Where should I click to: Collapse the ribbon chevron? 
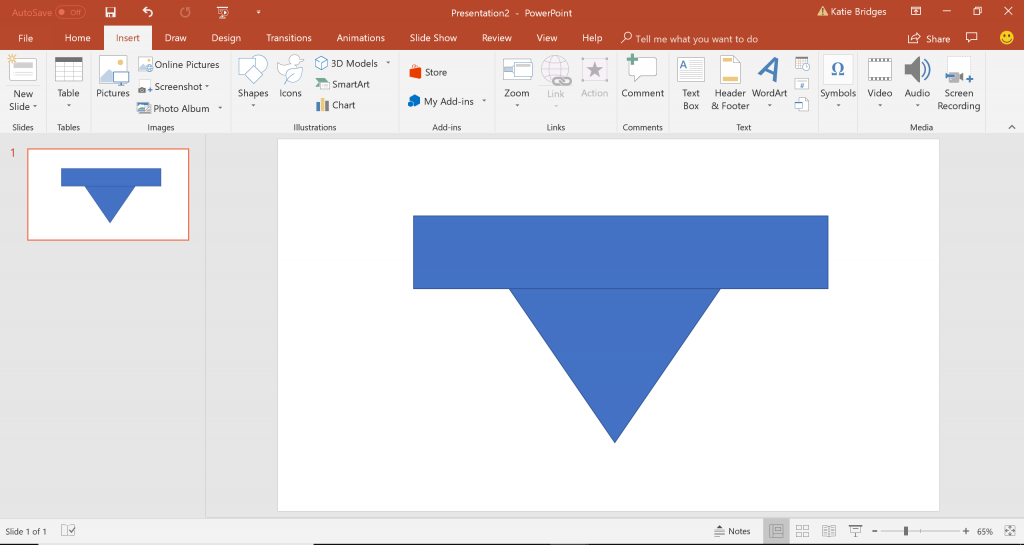click(x=1012, y=127)
